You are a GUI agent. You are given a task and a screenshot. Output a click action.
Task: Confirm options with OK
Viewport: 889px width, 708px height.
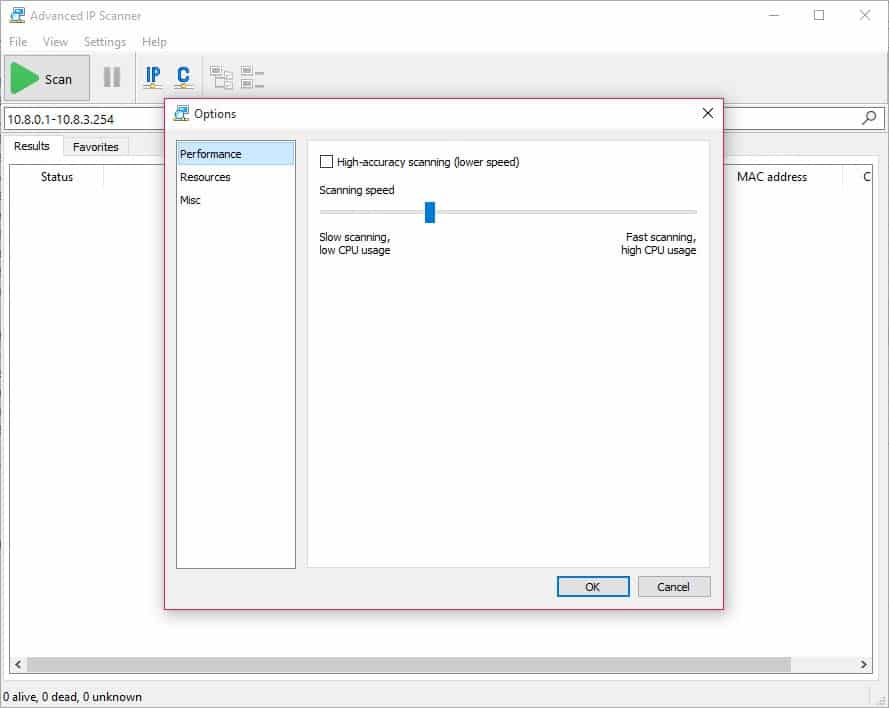point(593,587)
